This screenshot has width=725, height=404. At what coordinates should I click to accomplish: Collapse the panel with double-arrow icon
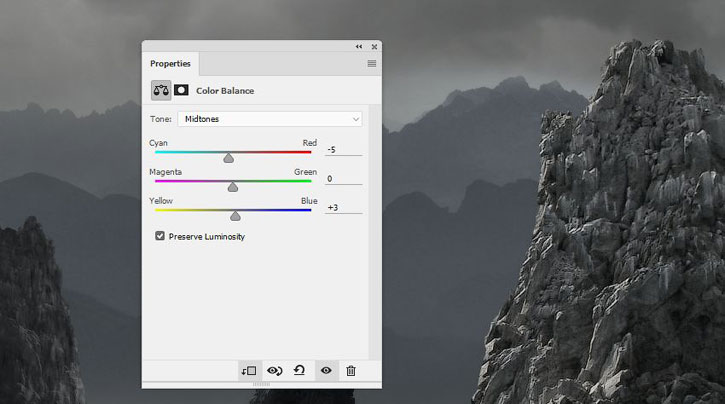(x=359, y=47)
